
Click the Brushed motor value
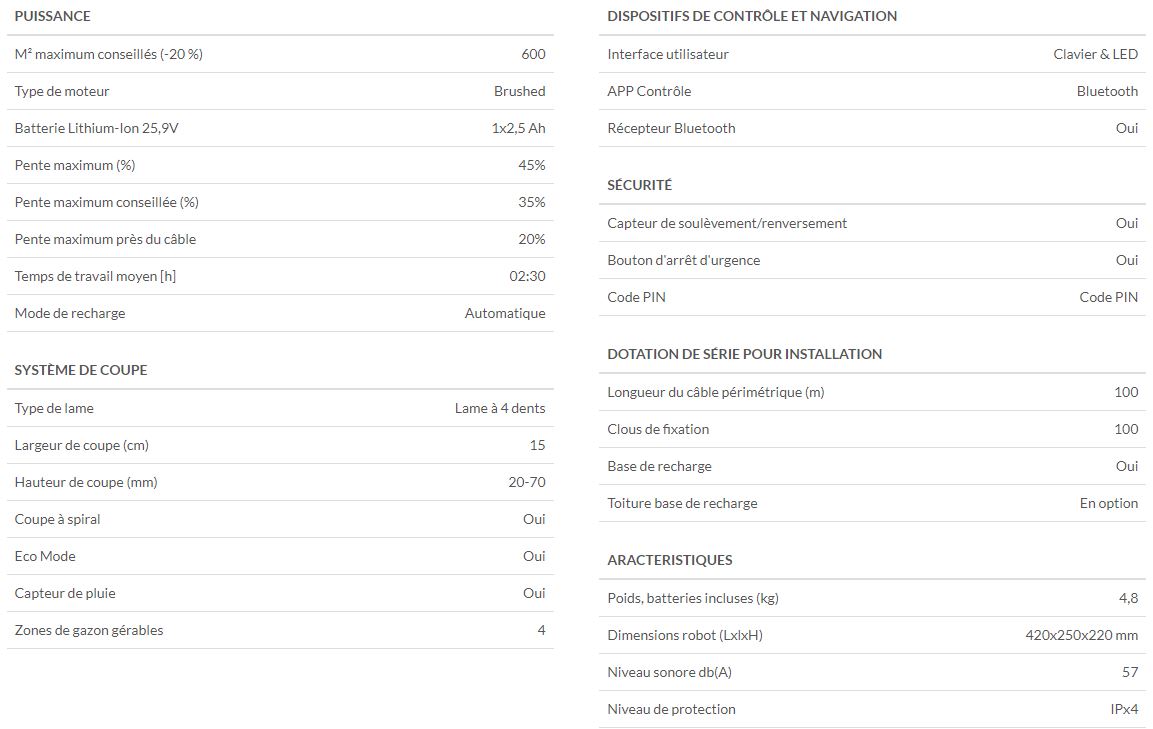pyautogui.click(x=519, y=91)
